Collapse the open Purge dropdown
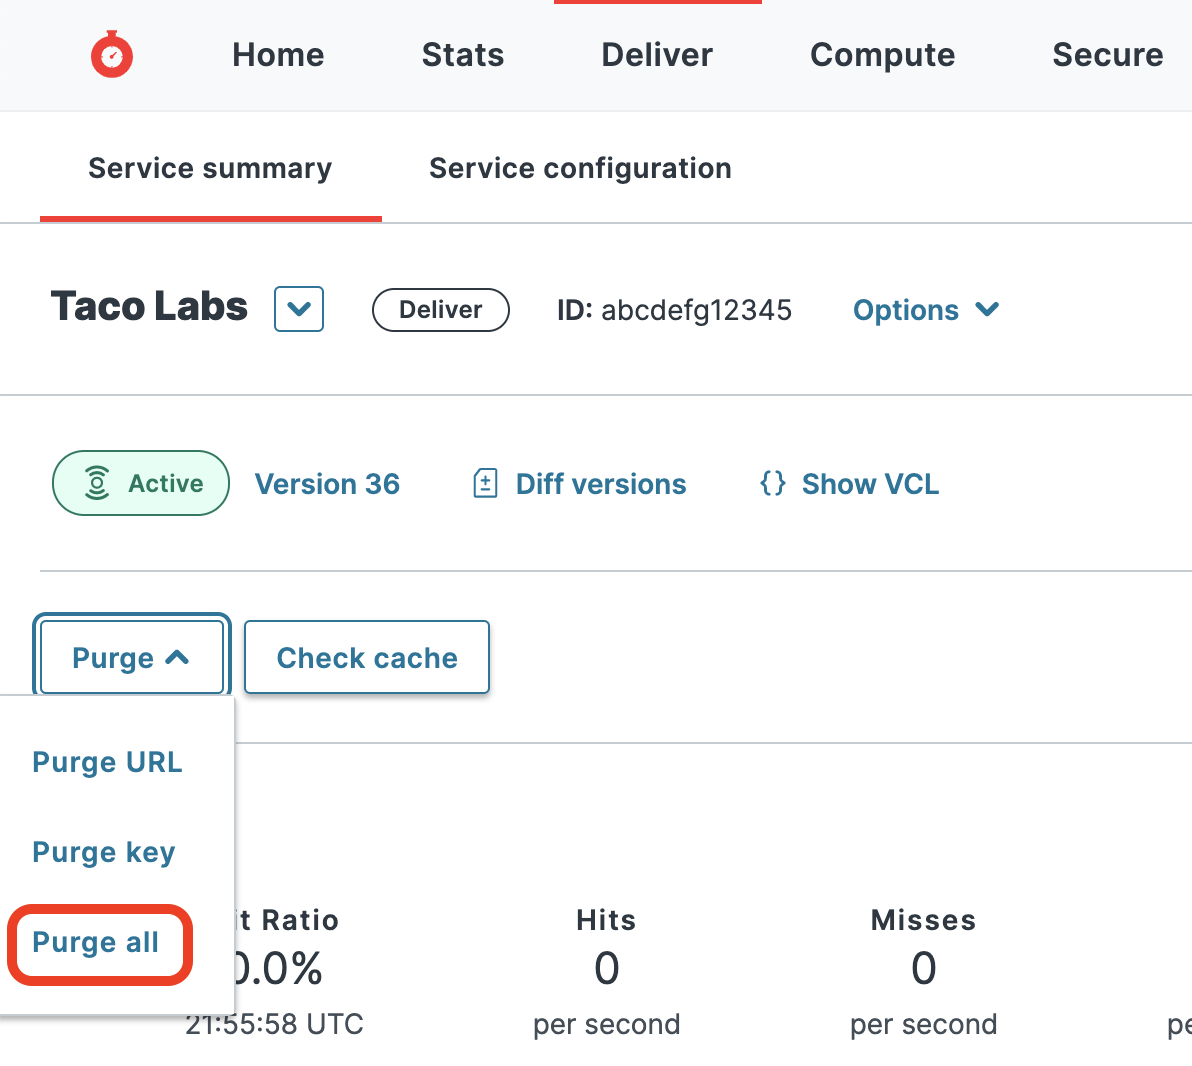The height and width of the screenshot is (1066, 1192). point(130,657)
